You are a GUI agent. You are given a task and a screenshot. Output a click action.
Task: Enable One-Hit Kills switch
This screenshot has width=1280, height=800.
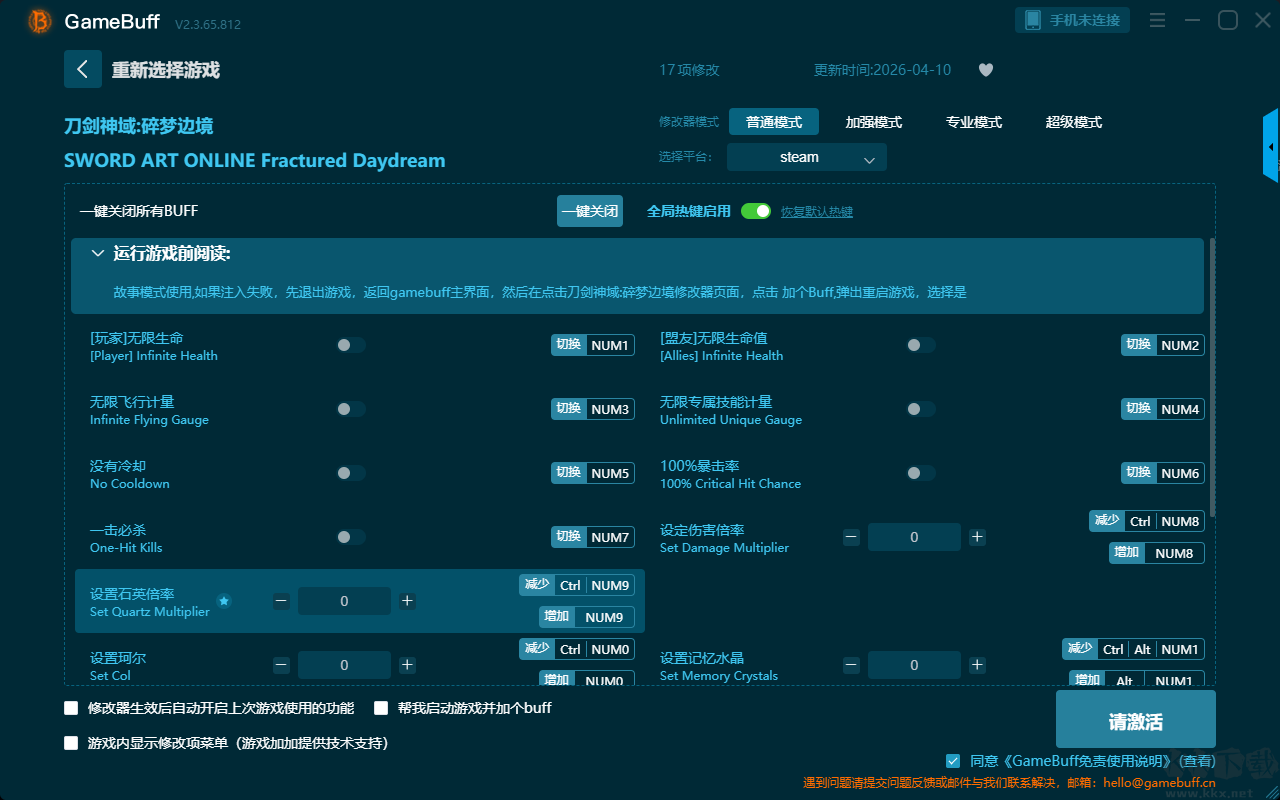(x=351, y=537)
